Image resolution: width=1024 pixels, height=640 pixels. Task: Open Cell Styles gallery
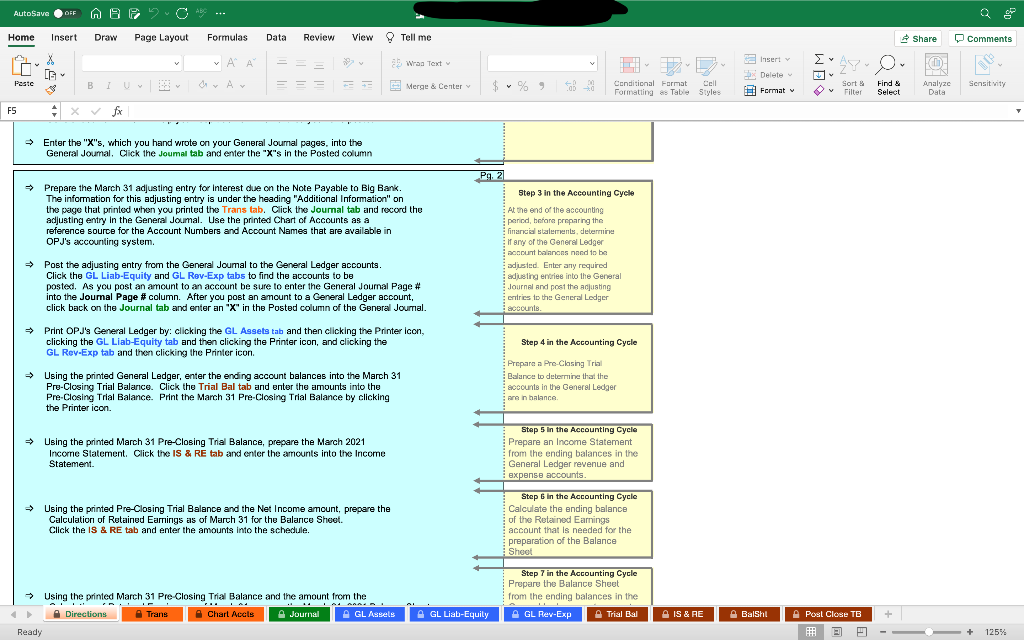(x=710, y=75)
